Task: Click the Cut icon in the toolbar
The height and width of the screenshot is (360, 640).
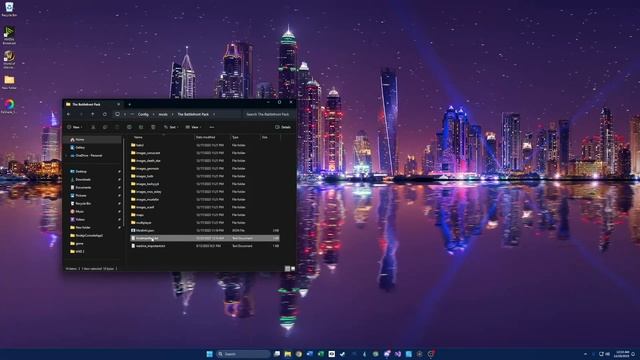Action: coord(93,127)
